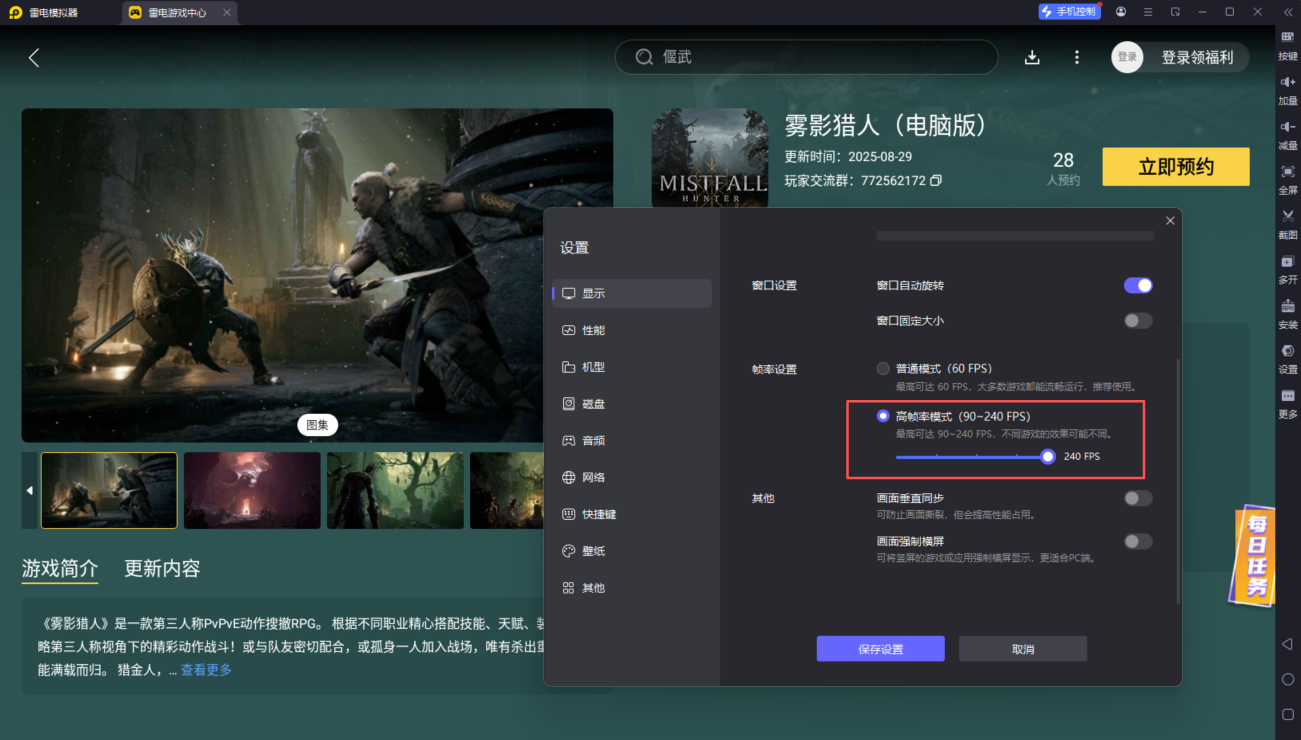Select 普通模式 (60 FPS) radio button
The width and height of the screenshot is (1301, 740).
(x=883, y=368)
